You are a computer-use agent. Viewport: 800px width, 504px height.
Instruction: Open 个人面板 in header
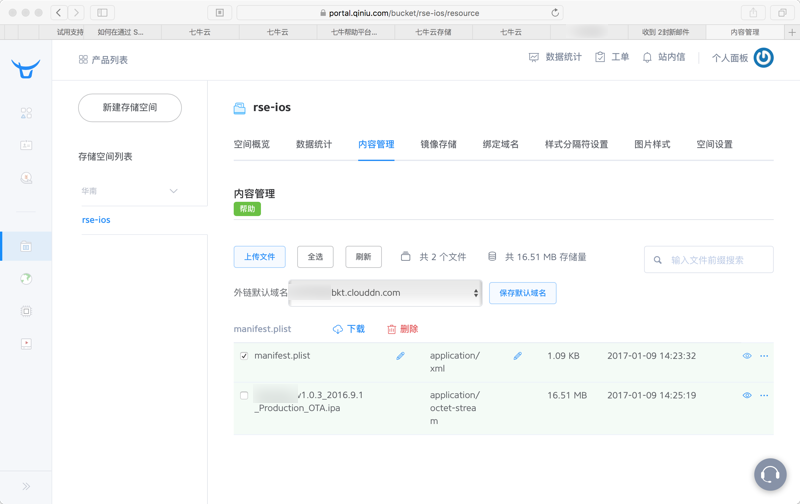[730, 58]
